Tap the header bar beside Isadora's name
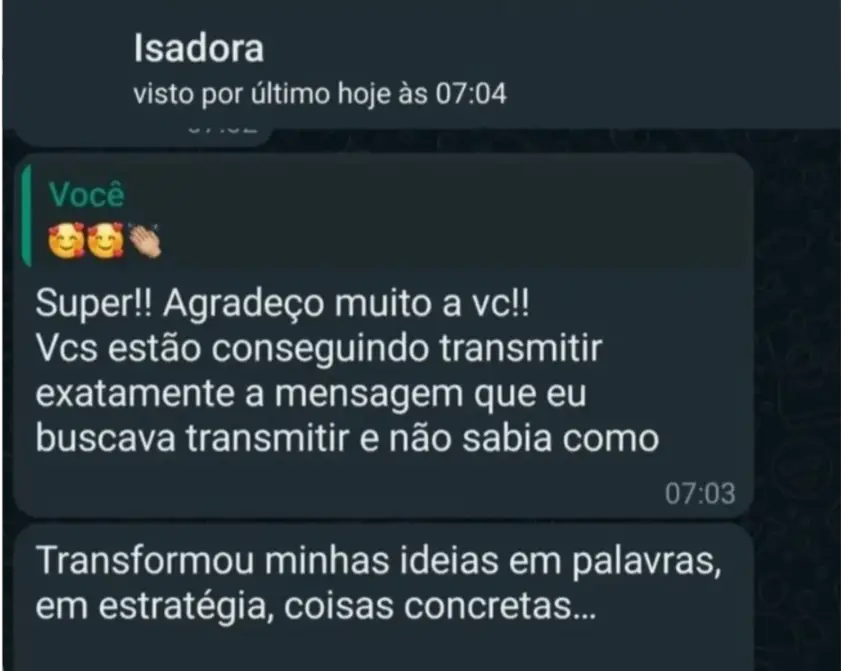 pyautogui.click(x=670, y=64)
